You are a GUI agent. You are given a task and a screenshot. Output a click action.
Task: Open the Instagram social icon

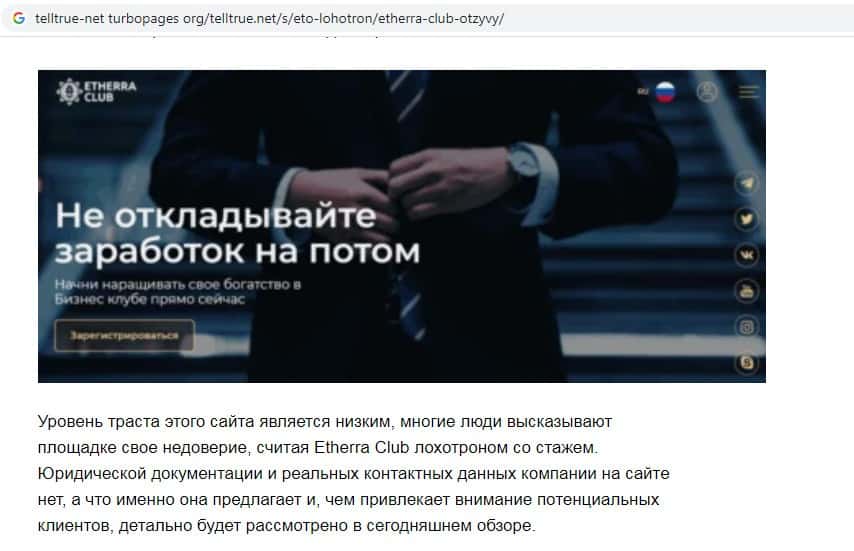(747, 327)
